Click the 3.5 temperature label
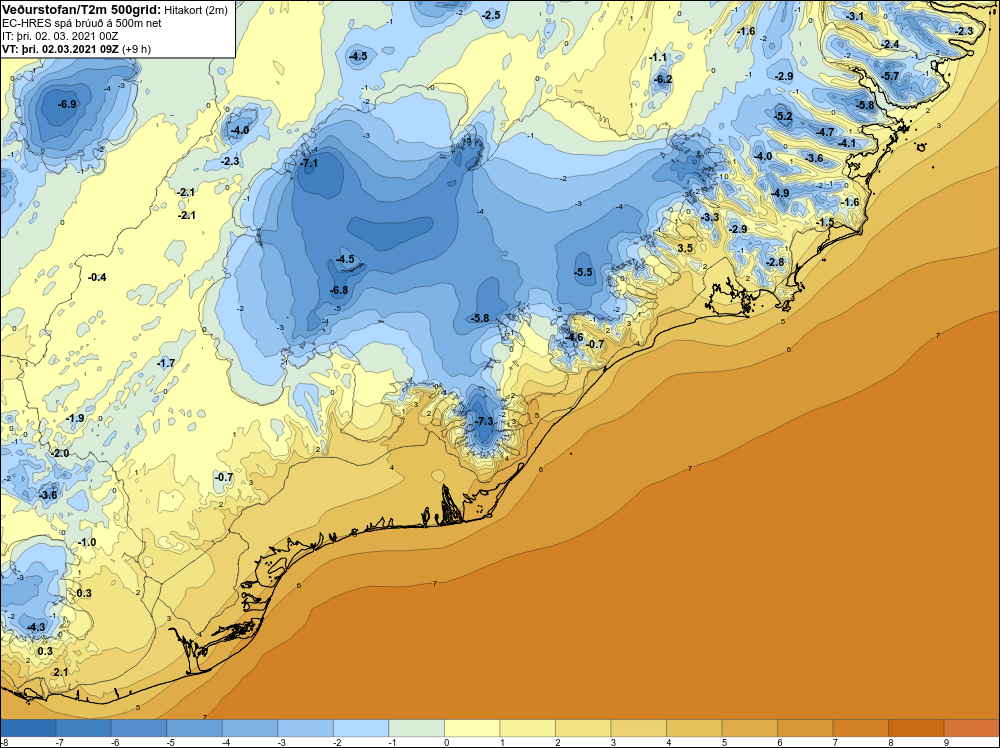 pos(685,248)
